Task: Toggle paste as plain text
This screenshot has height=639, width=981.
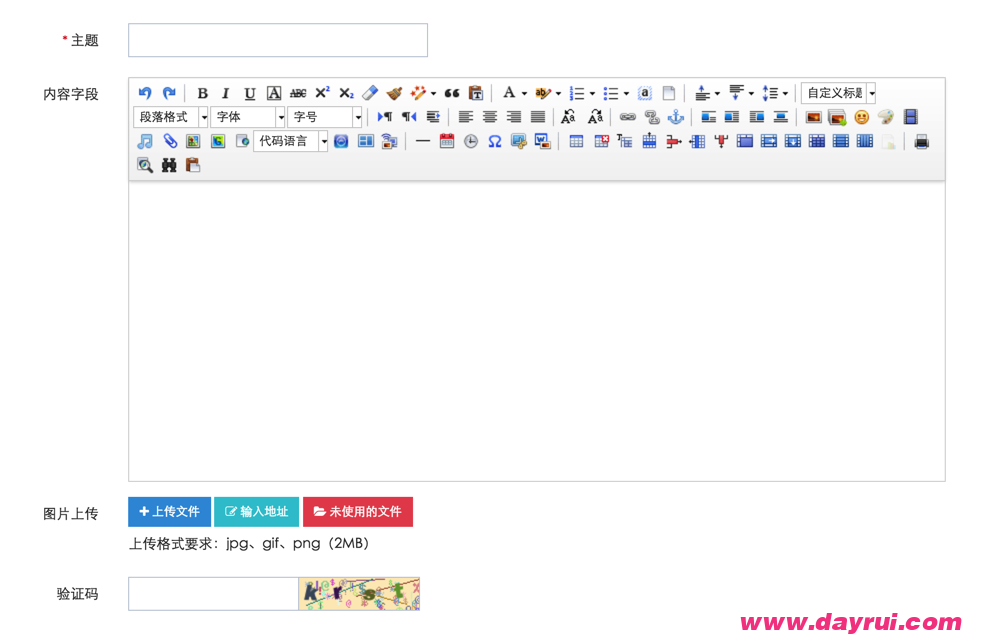Action: 476,93
